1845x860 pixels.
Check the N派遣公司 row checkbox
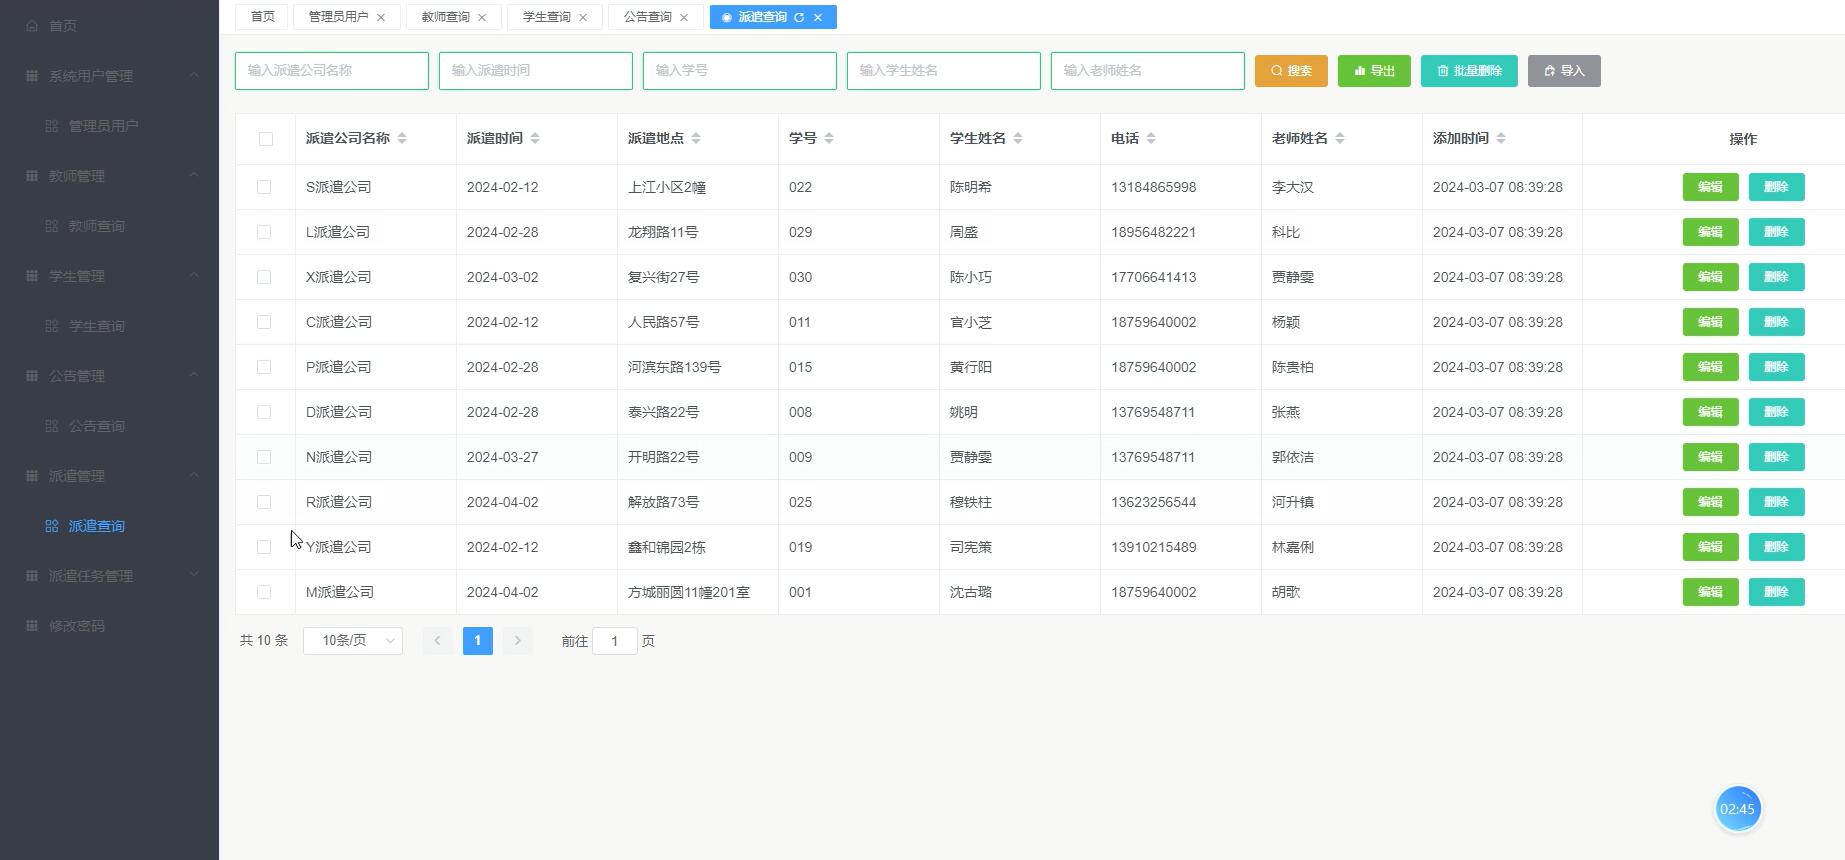[x=264, y=457]
